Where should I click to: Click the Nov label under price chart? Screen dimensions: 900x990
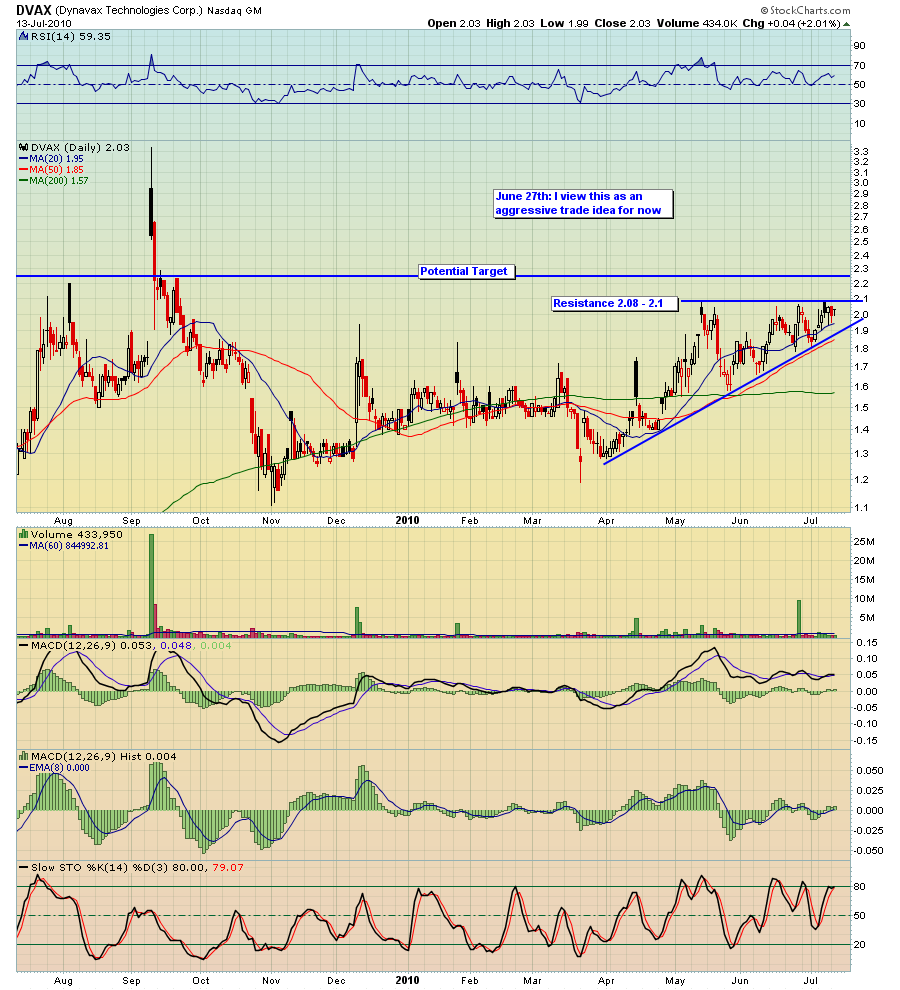tap(271, 521)
